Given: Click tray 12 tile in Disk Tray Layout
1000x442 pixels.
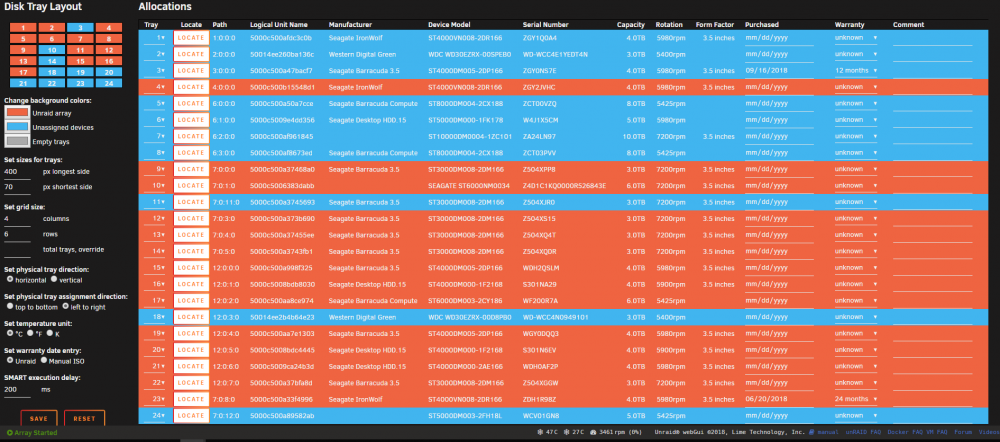Looking at the screenshot, I should point(109,50).
